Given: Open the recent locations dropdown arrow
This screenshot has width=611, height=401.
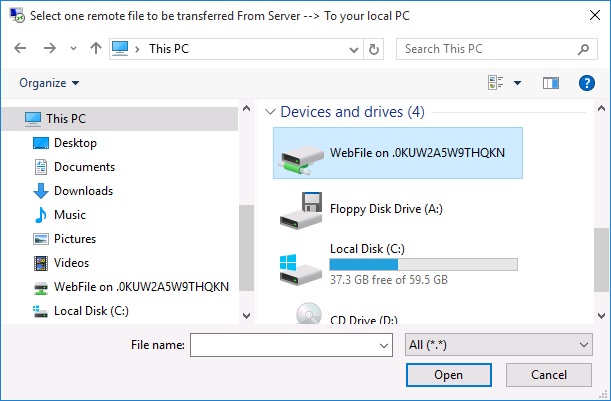Looking at the screenshot, I should [x=71, y=49].
